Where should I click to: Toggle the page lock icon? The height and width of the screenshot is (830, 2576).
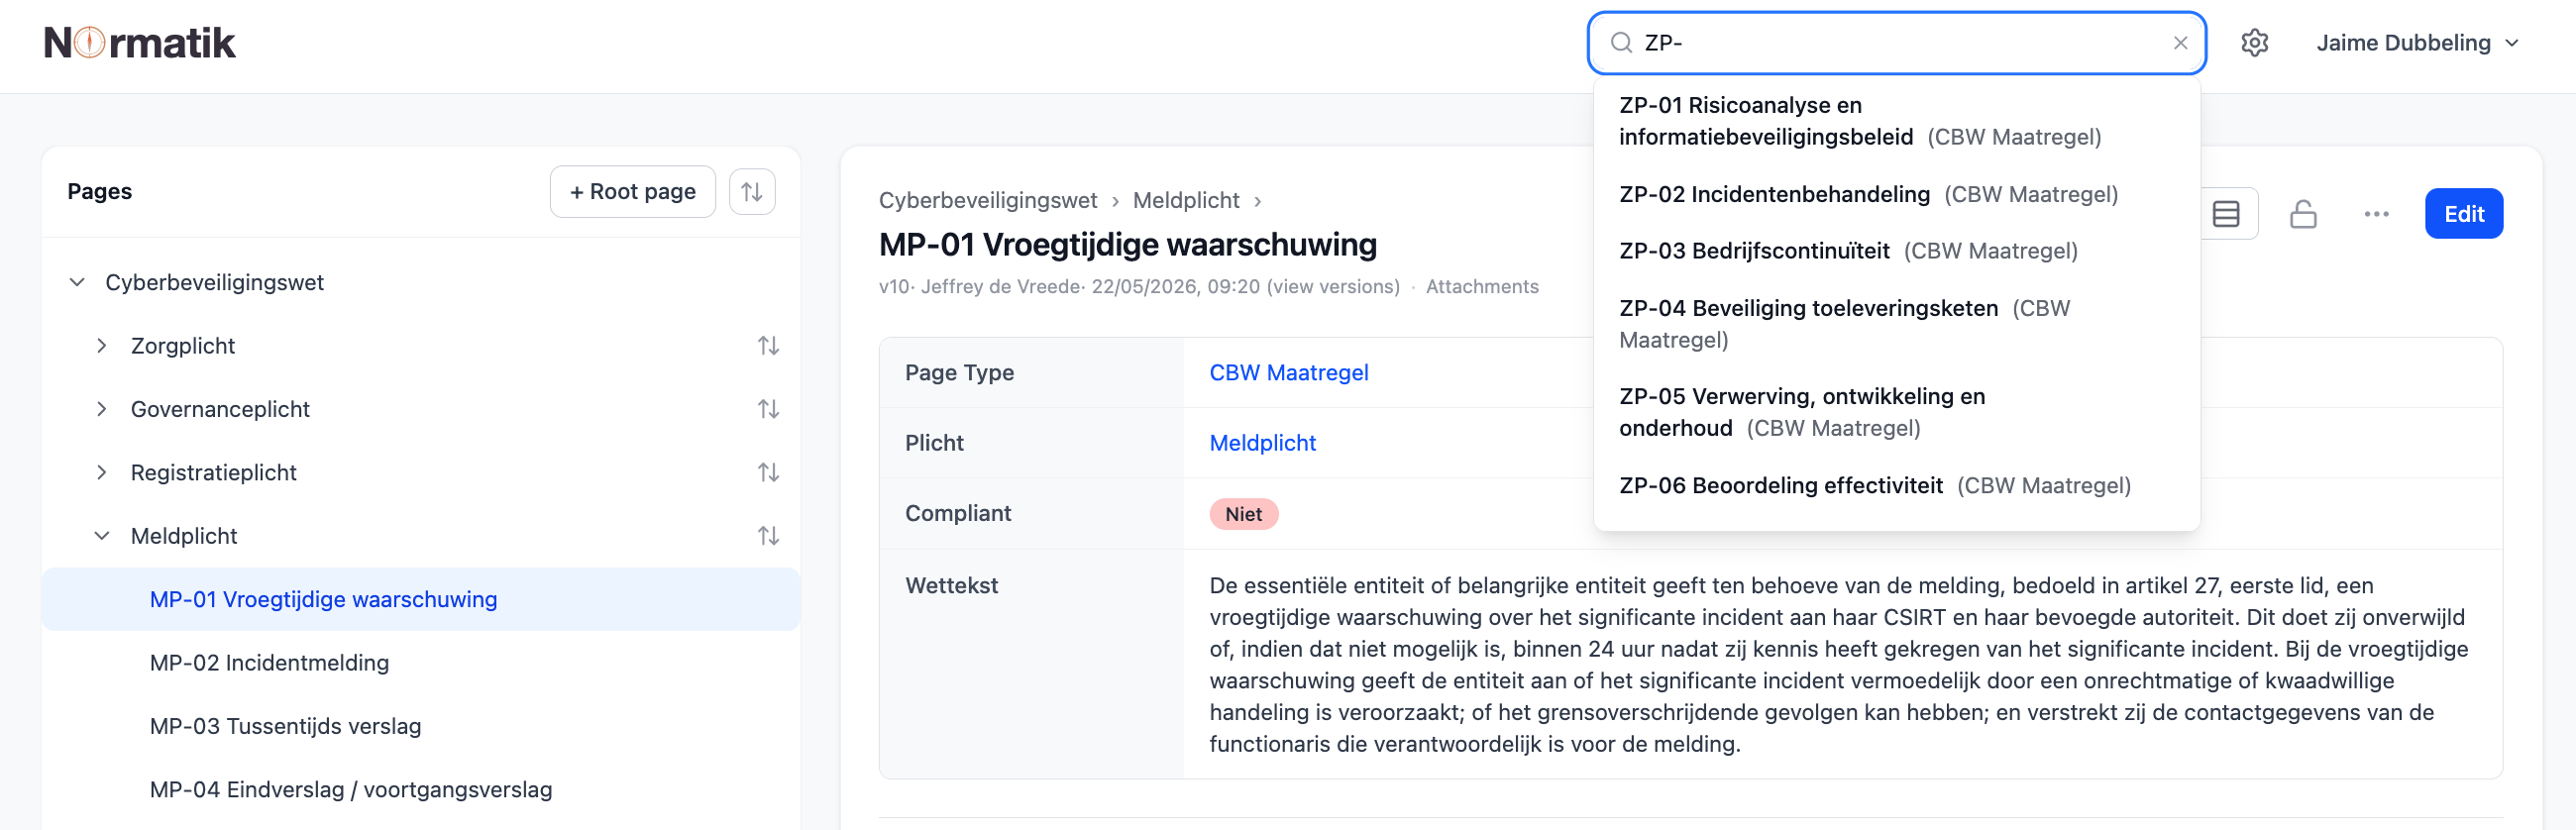click(2303, 214)
